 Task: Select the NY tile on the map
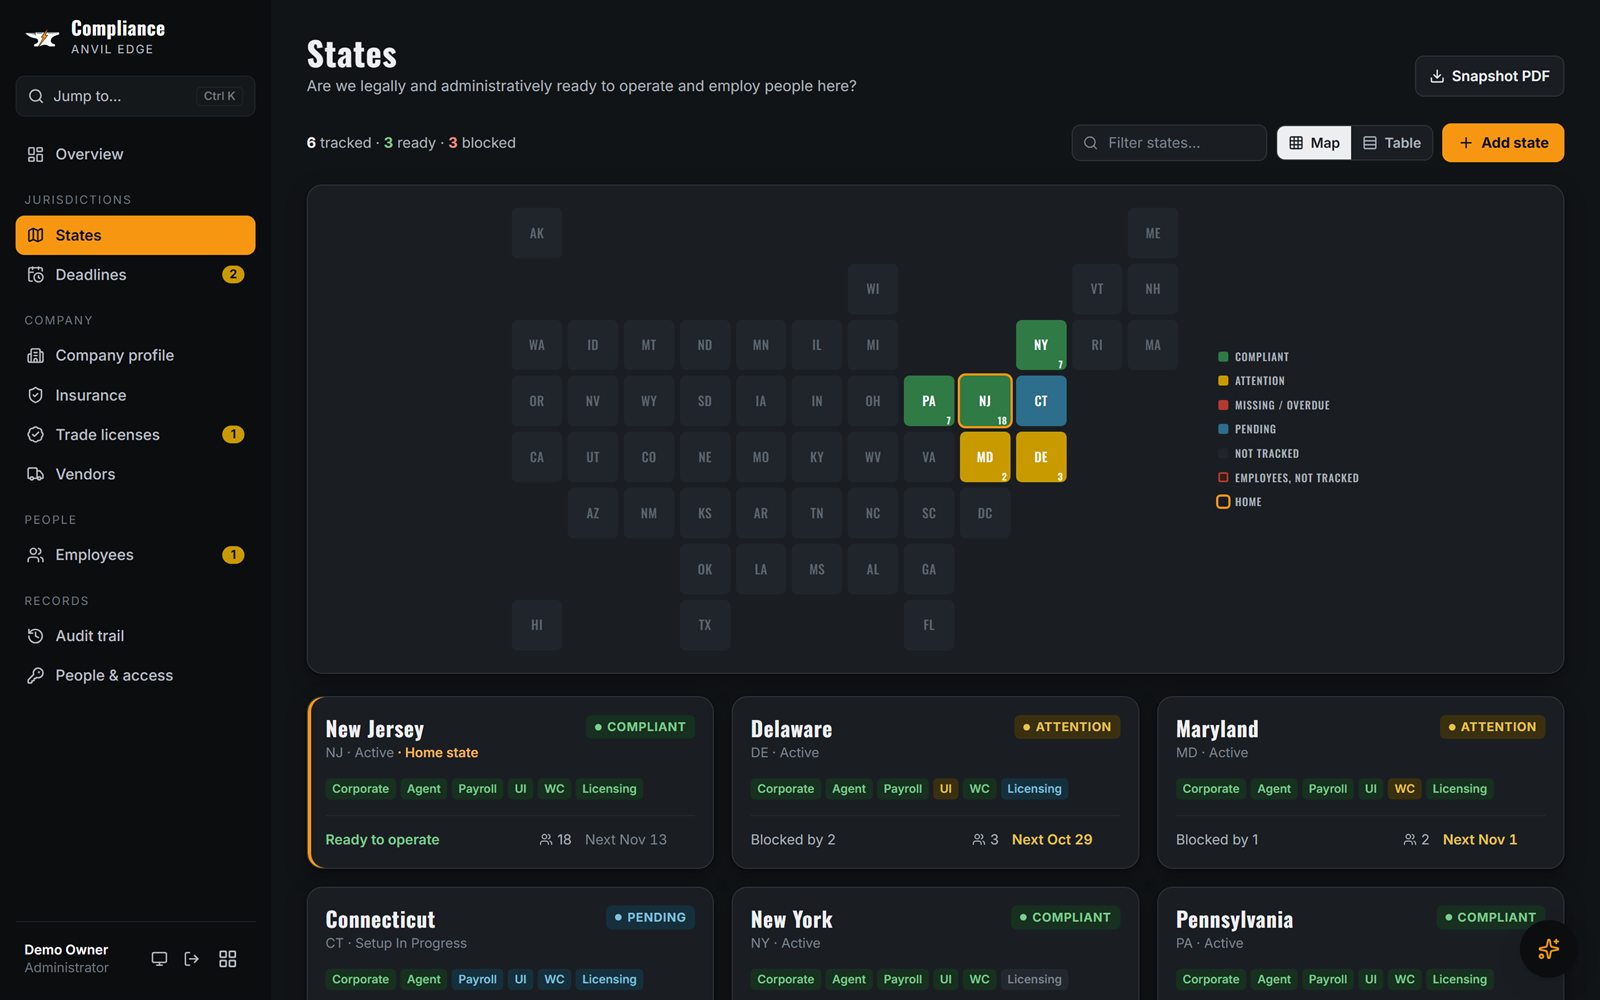(1041, 345)
